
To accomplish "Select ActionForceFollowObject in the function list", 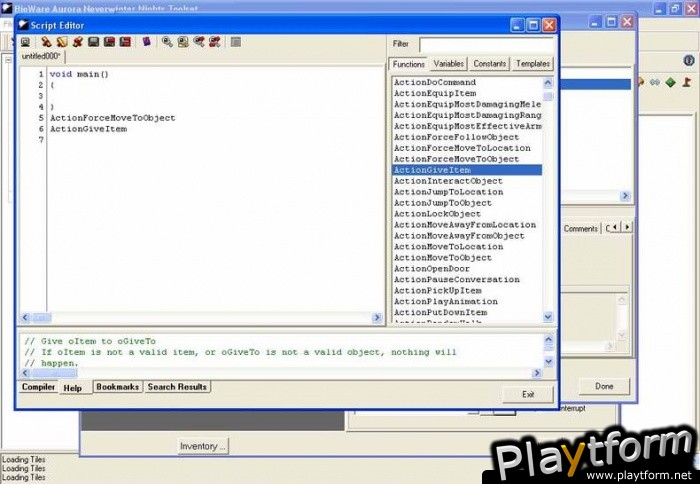I will pyautogui.click(x=467, y=137).
